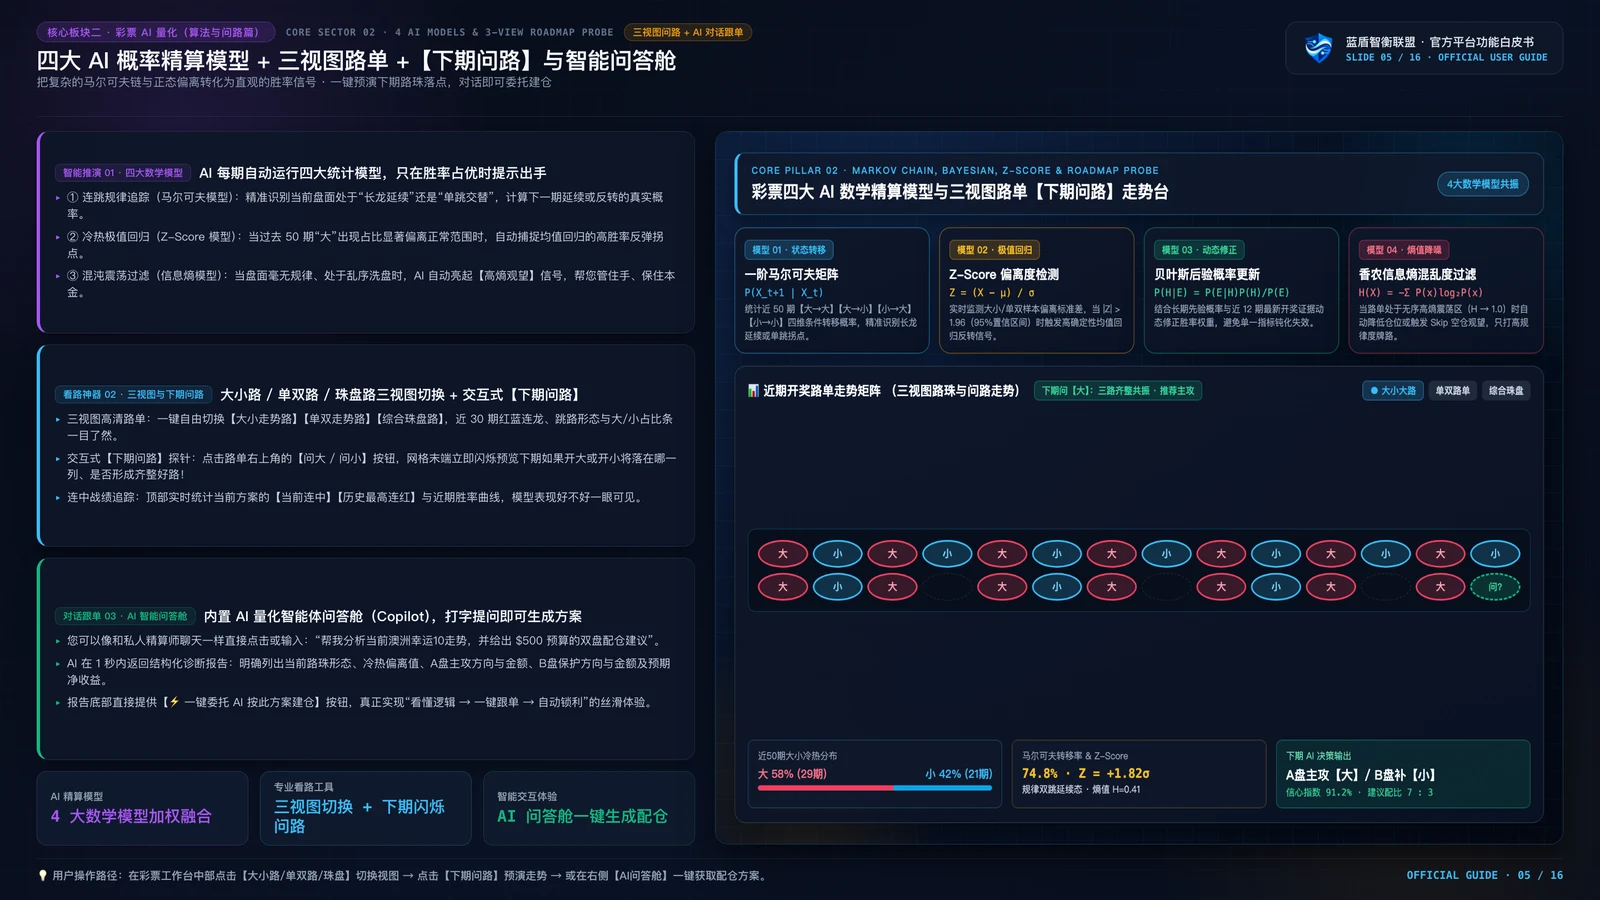Click the 模型 04 · 熵值降噪 tag
Viewport: 1600px width, 900px height.
pos(1404,250)
